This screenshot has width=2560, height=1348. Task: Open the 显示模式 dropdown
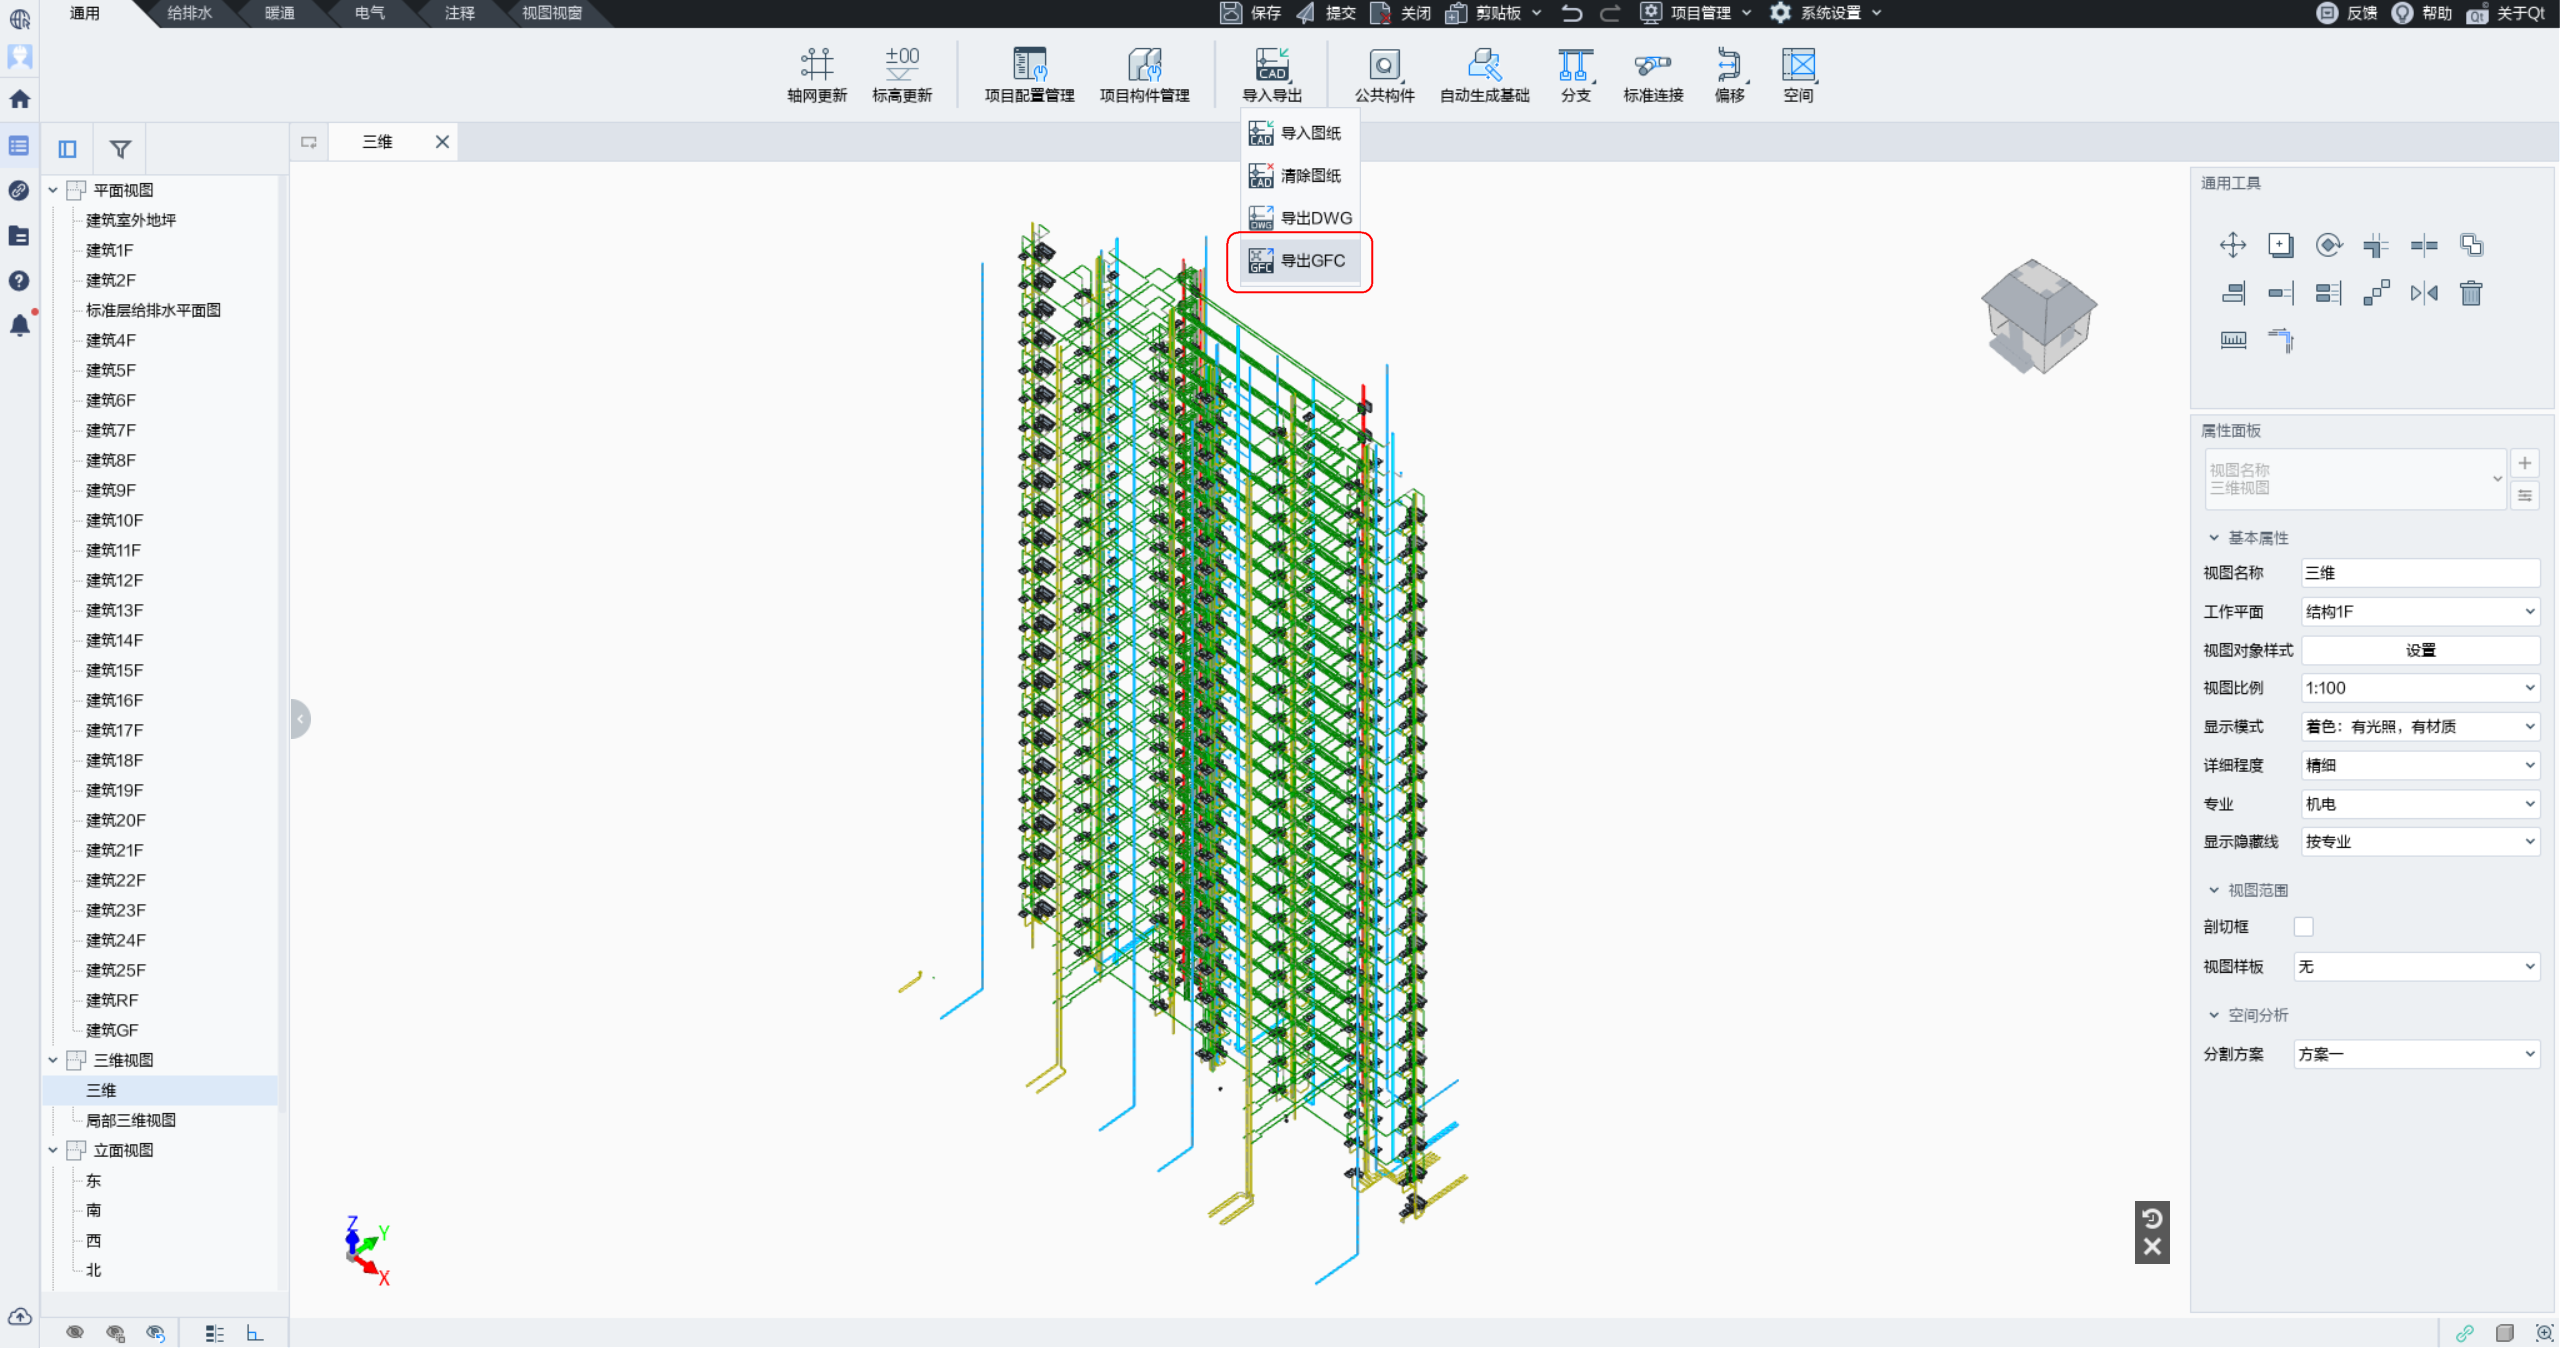coord(2420,727)
